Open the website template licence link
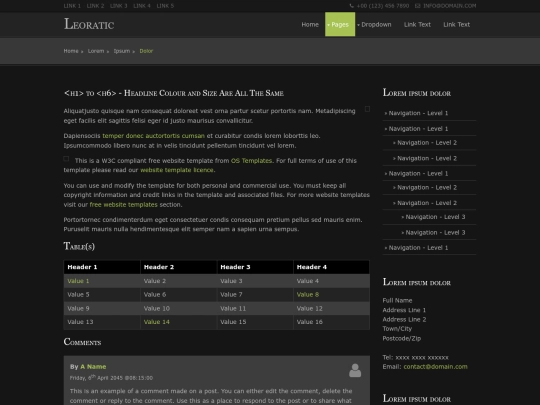540x405 pixels. click(x=177, y=170)
